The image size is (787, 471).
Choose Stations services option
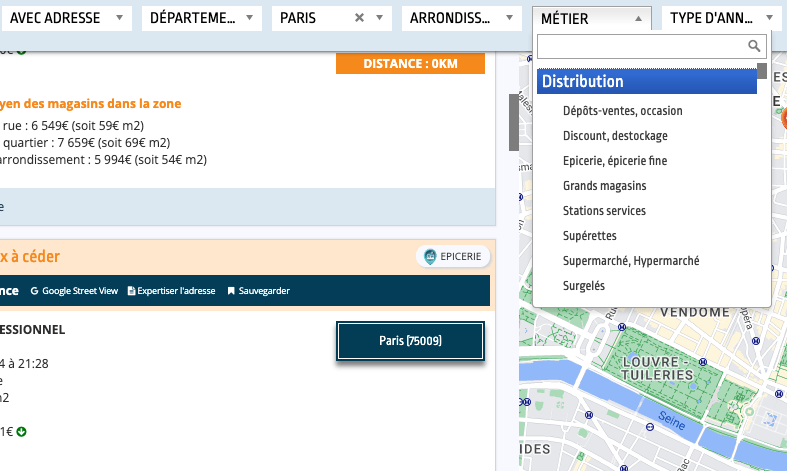pyautogui.click(x=604, y=211)
